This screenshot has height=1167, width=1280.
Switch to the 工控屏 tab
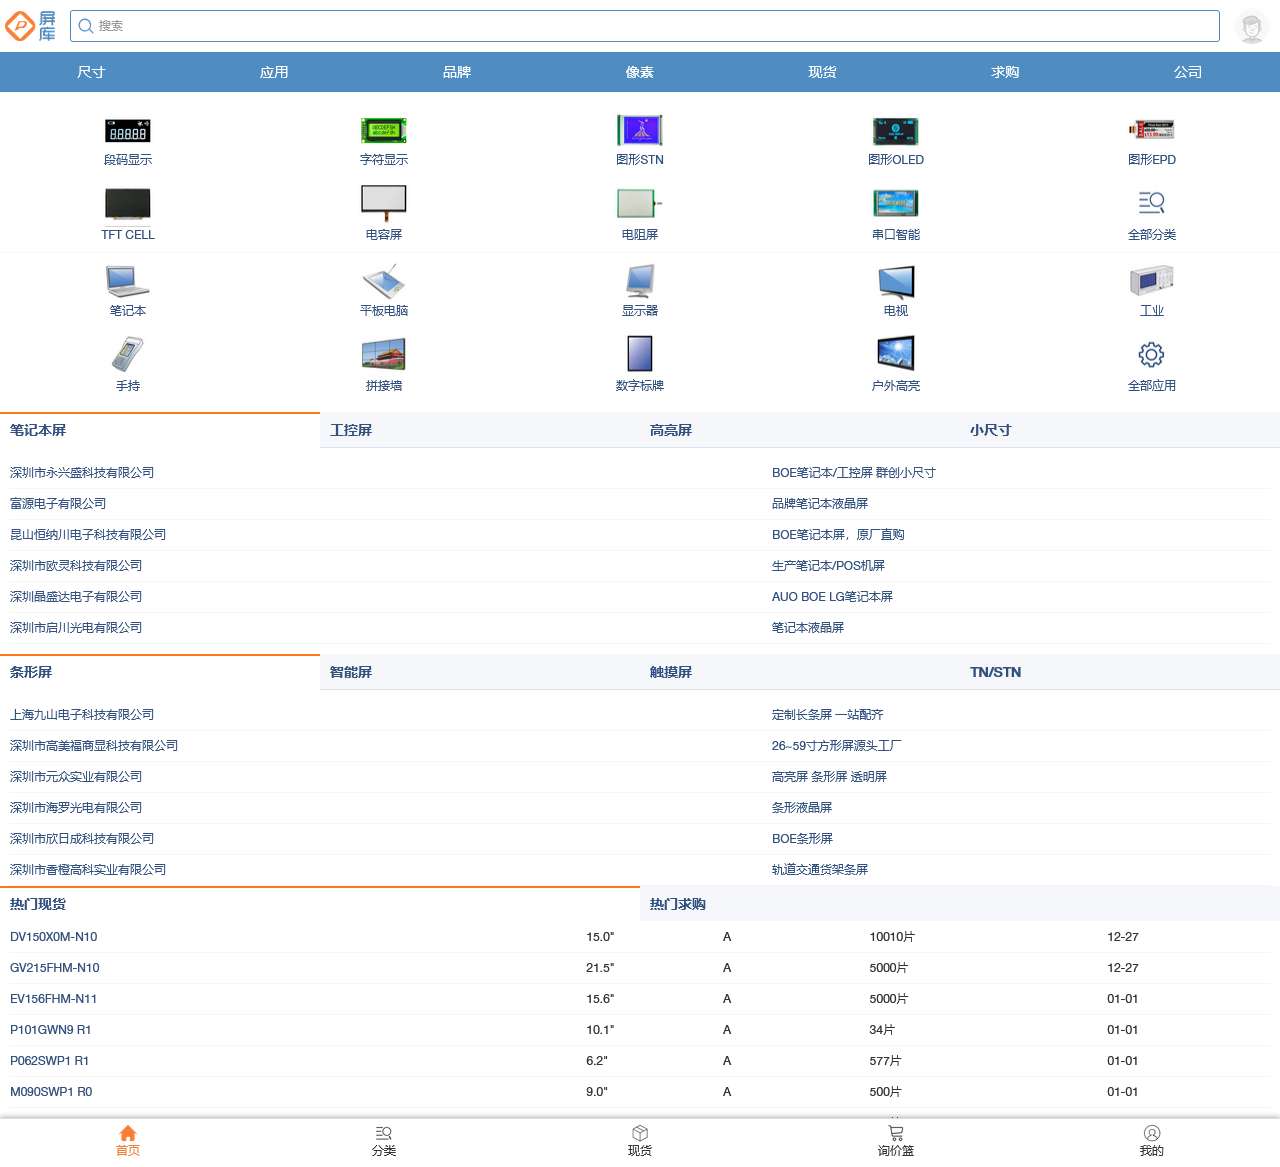351,430
